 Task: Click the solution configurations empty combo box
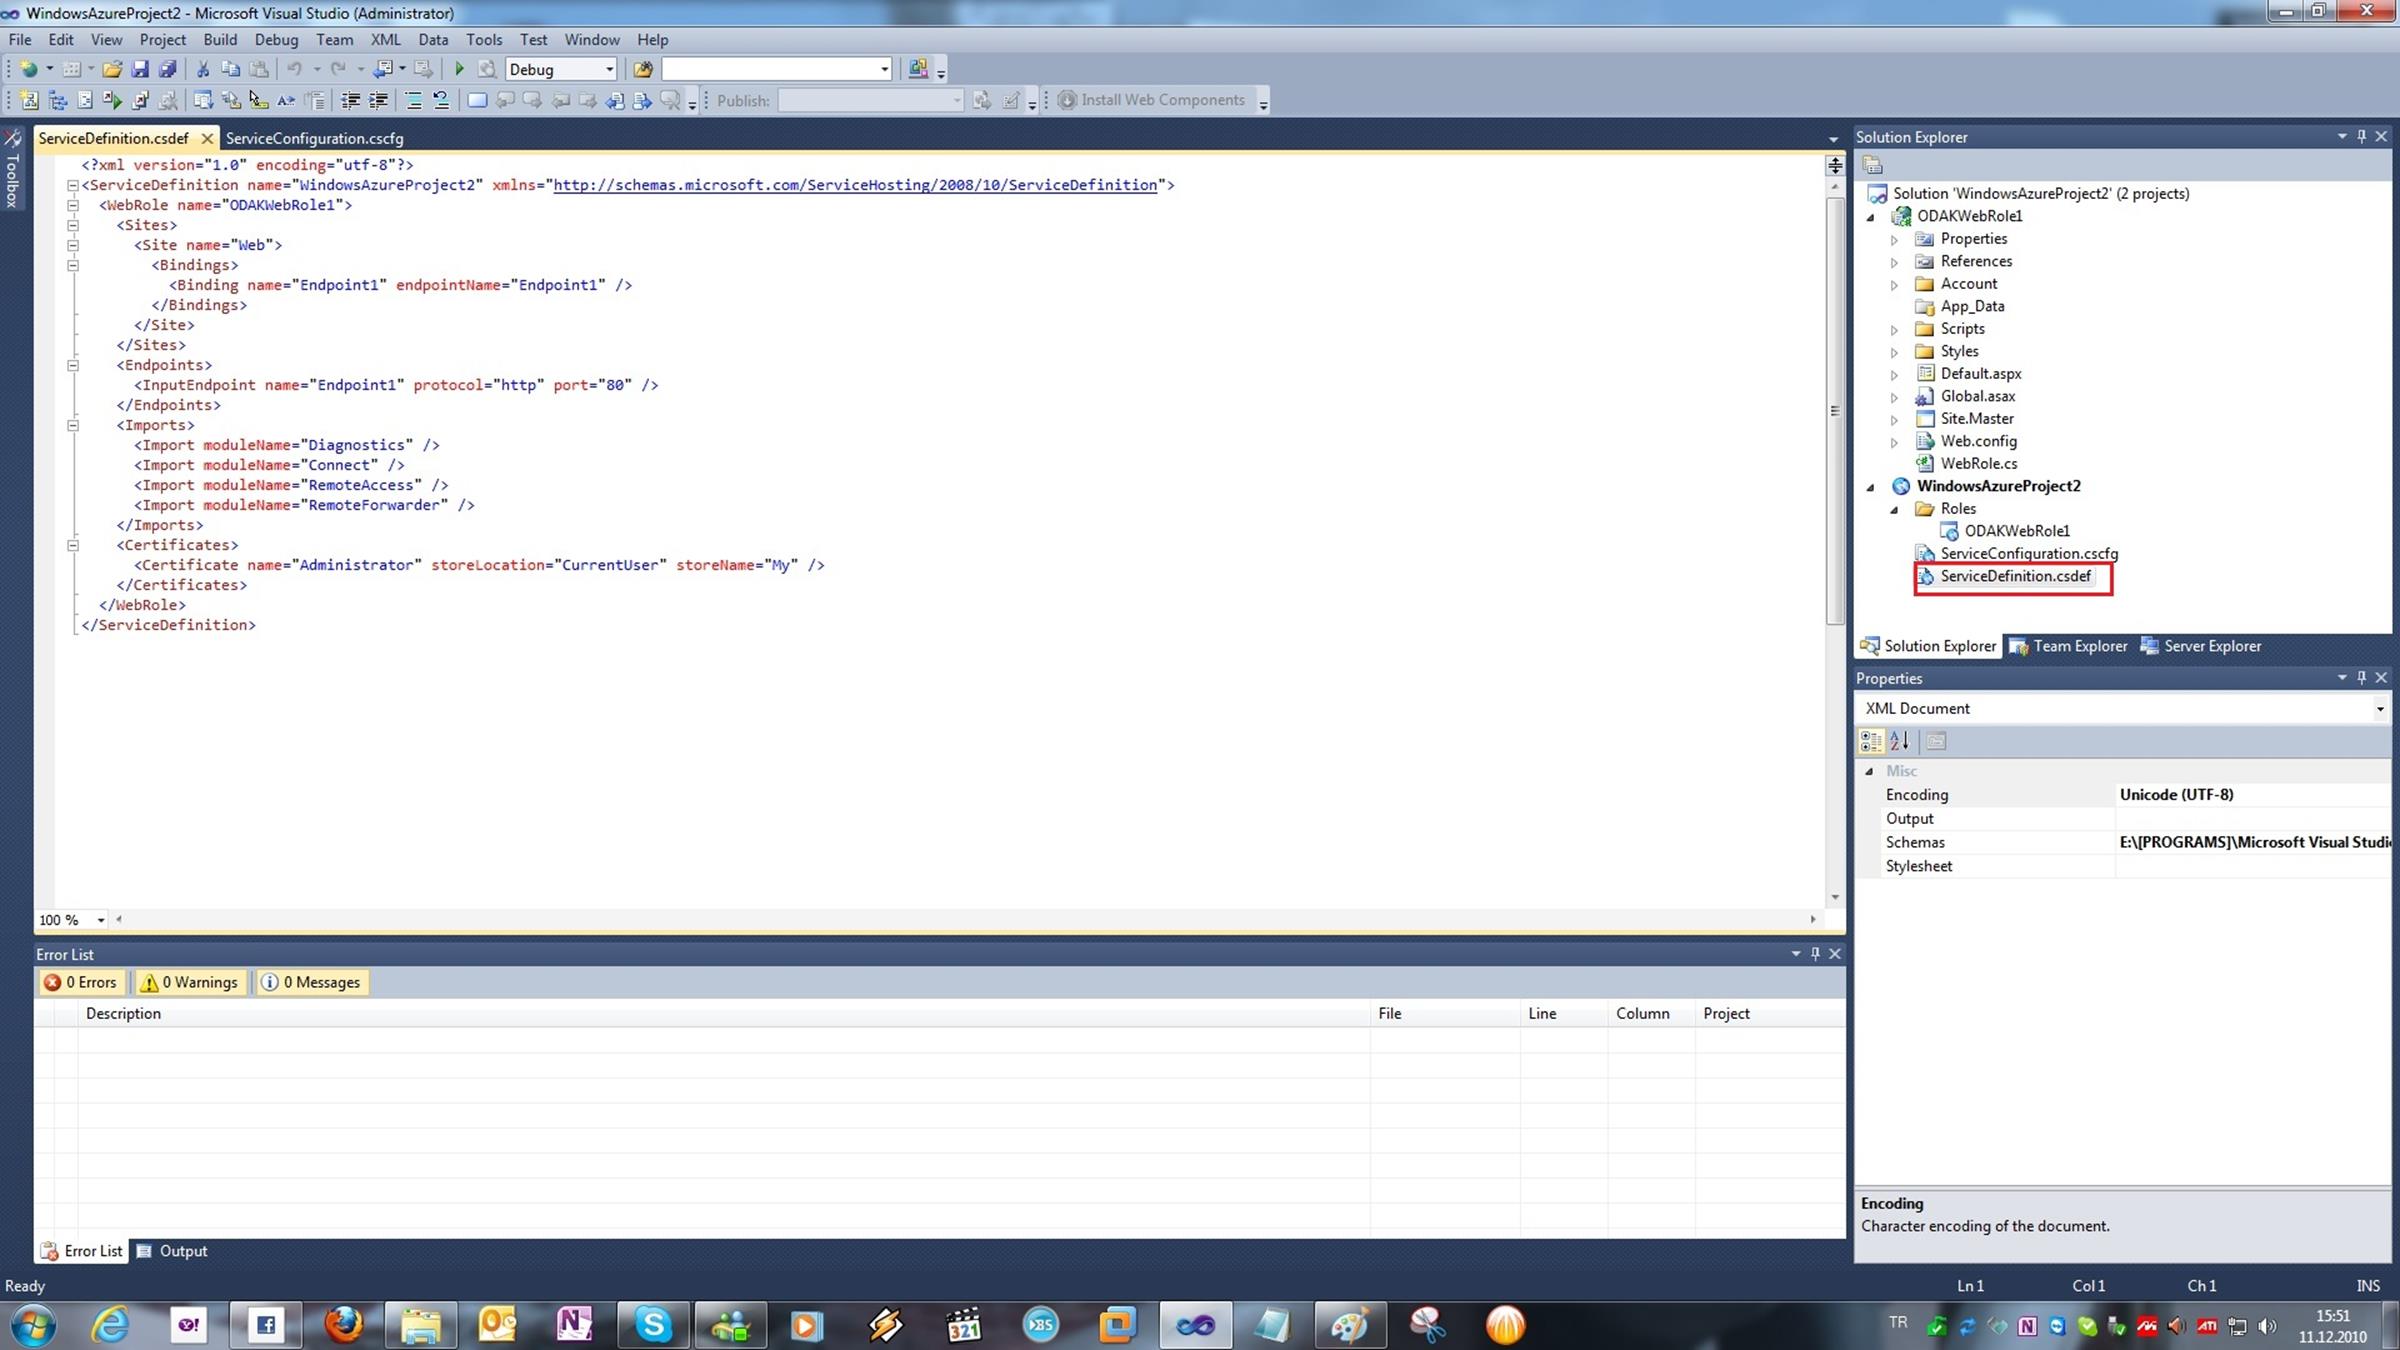pos(776,69)
